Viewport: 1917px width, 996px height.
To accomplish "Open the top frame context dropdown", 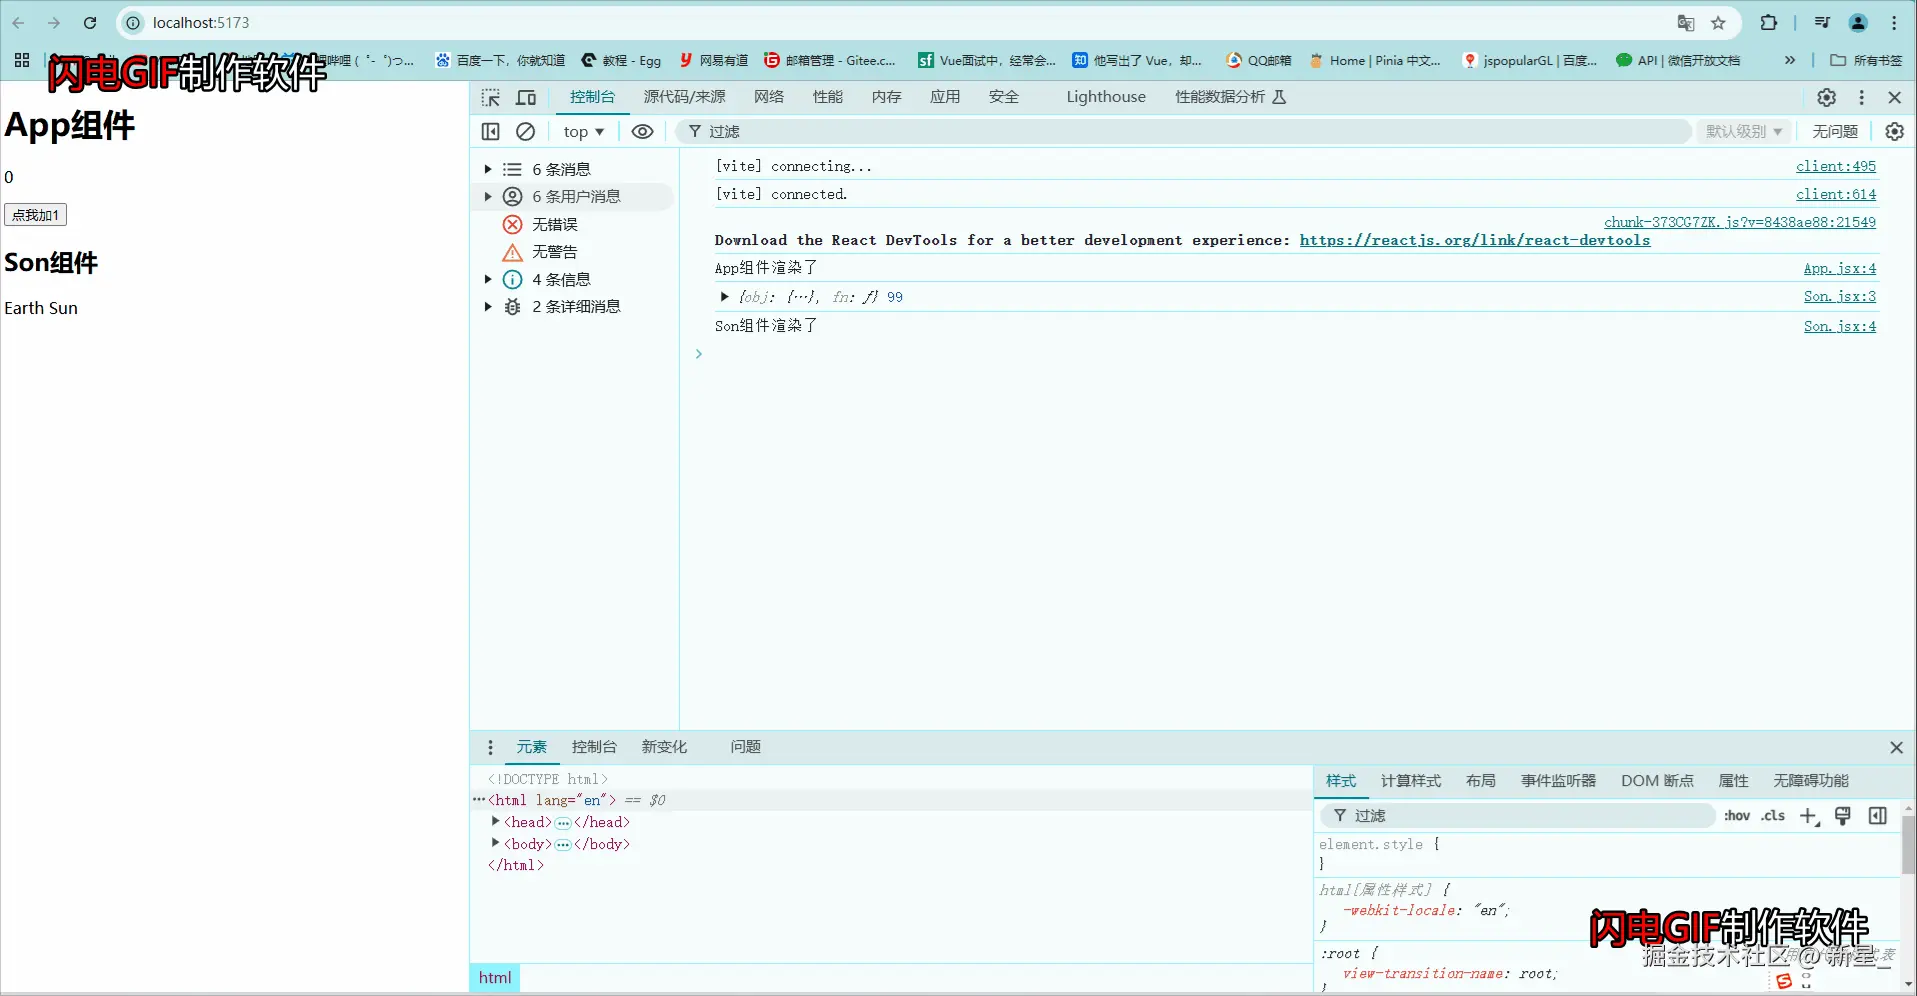I will pos(583,131).
